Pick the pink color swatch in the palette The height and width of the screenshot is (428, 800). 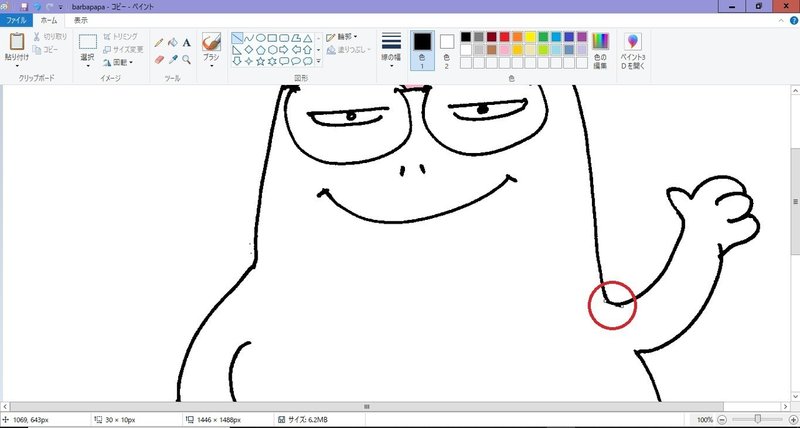click(x=505, y=49)
